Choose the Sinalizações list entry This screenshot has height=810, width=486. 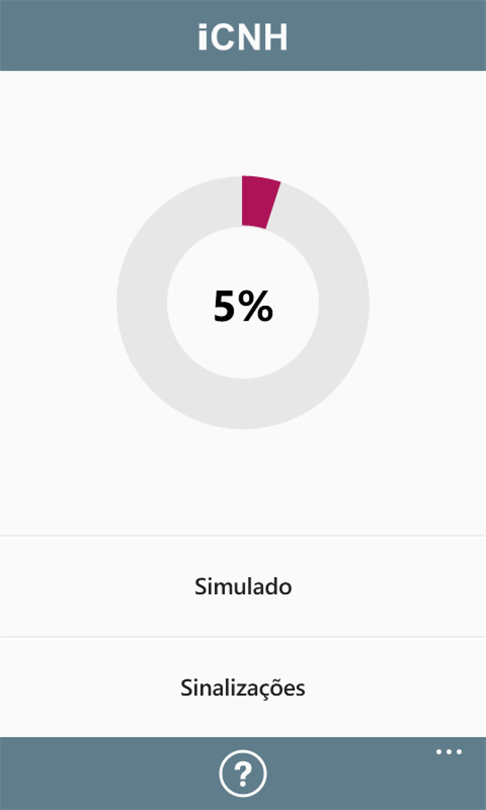coord(243,688)
